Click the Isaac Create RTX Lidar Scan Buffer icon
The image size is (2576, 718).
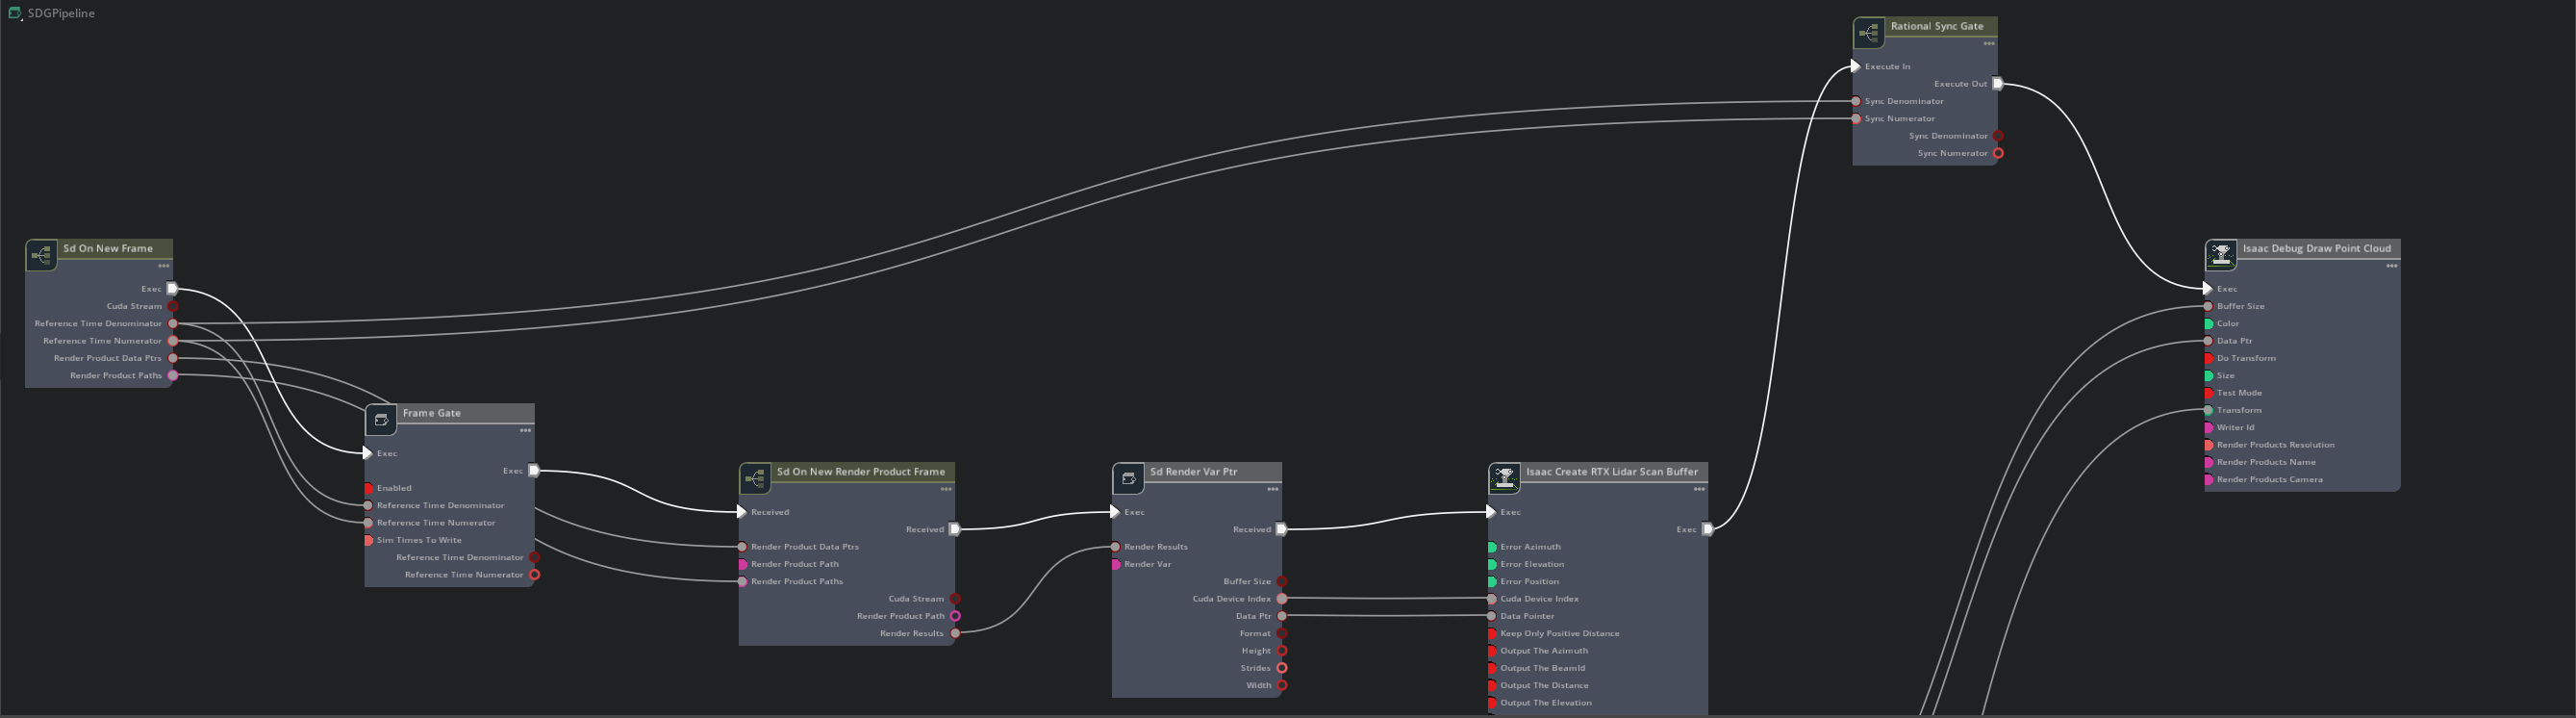[x=1504, y=478]
